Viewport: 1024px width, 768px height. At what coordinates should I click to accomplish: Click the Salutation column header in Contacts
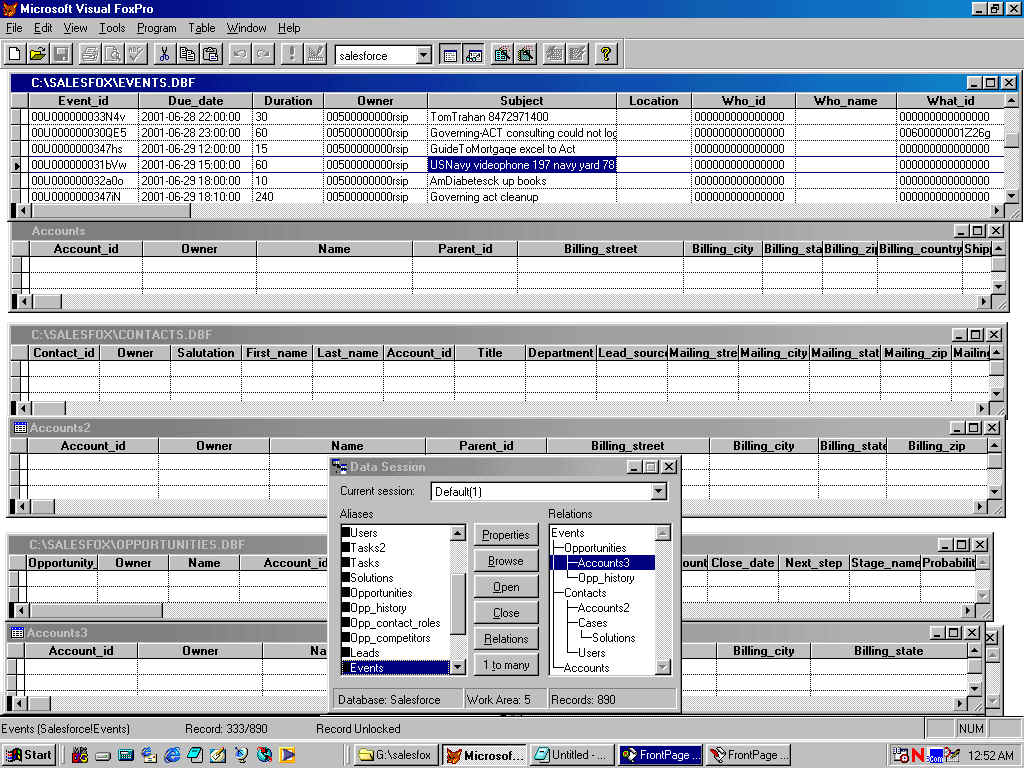point(206,353)
